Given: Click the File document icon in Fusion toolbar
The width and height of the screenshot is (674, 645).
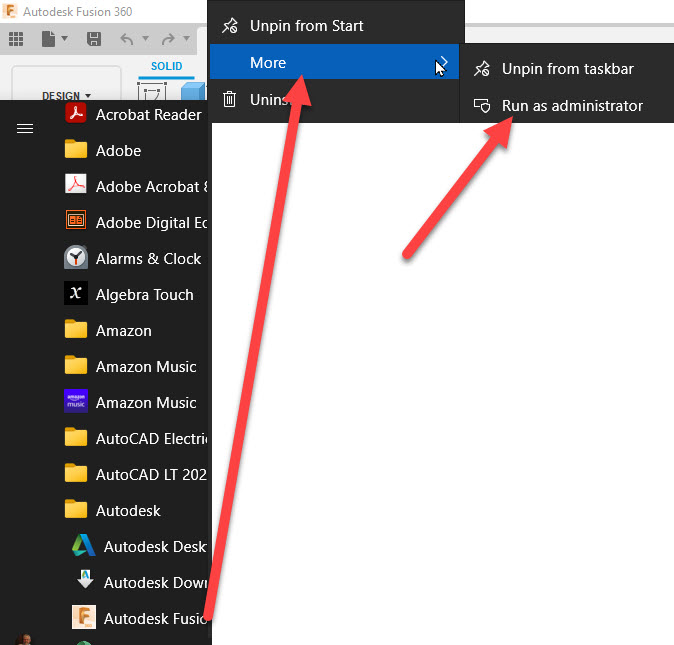Looking at the screenshot, I should point(48,39).
